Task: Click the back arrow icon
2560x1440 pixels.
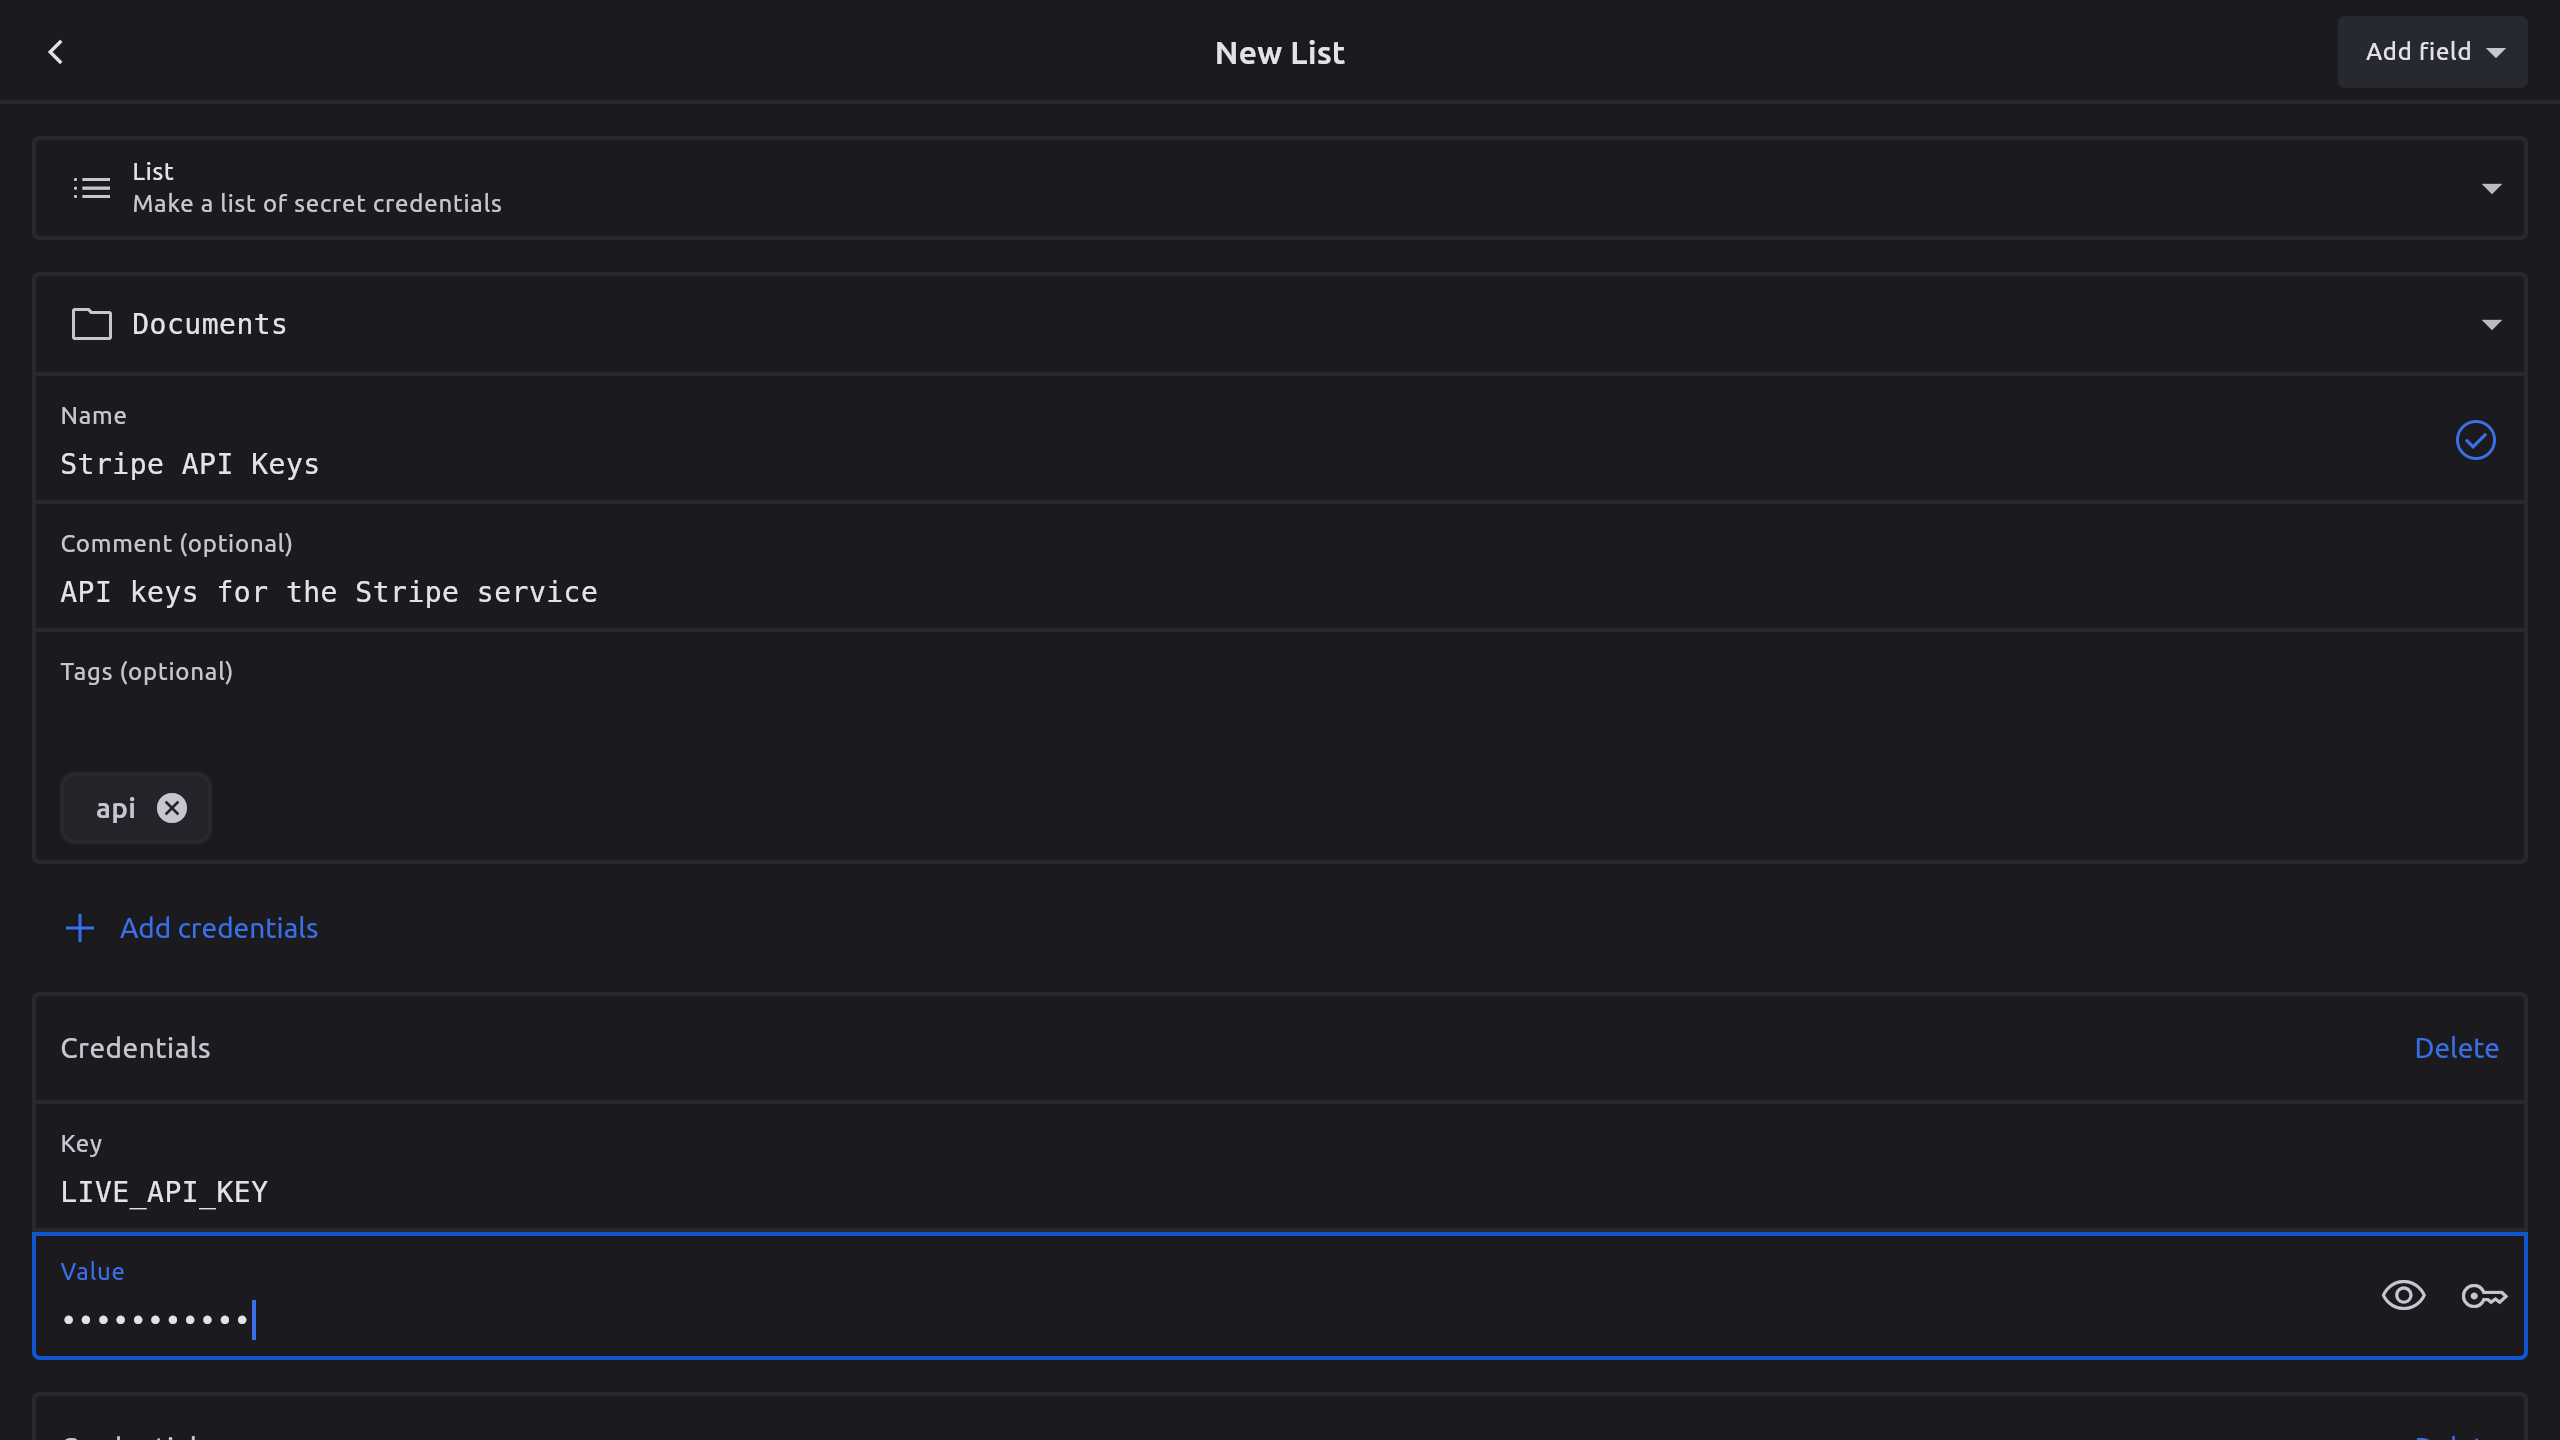Action: click(56, 52)
